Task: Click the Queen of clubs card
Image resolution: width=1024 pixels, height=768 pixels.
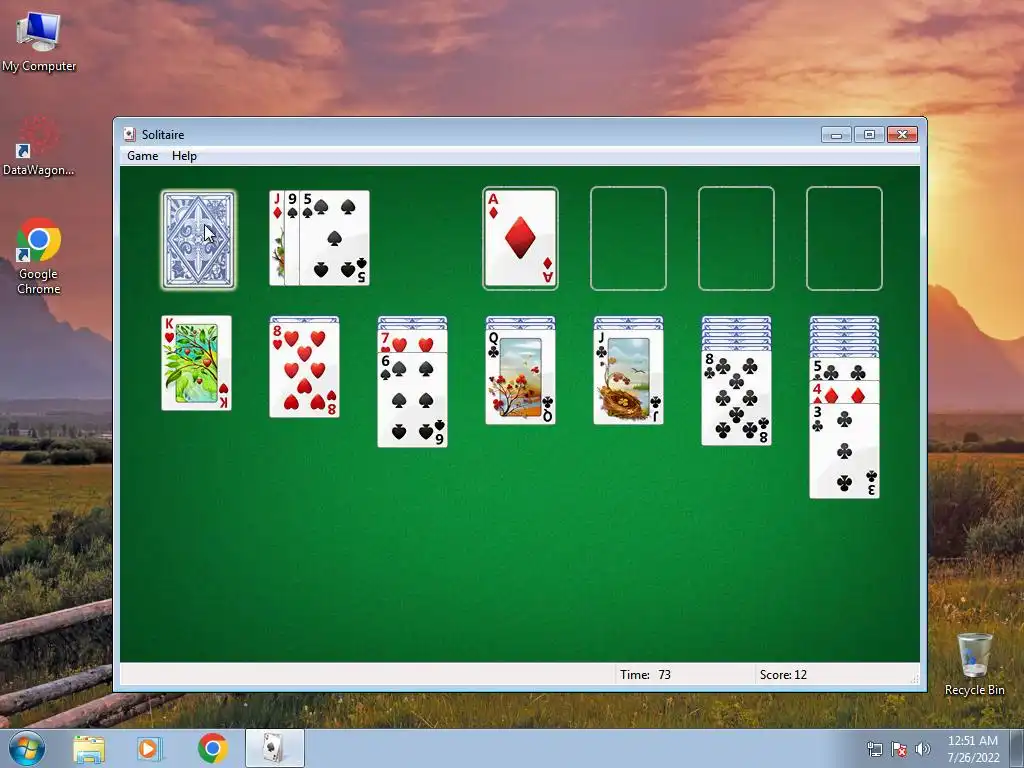Action: 520,377
